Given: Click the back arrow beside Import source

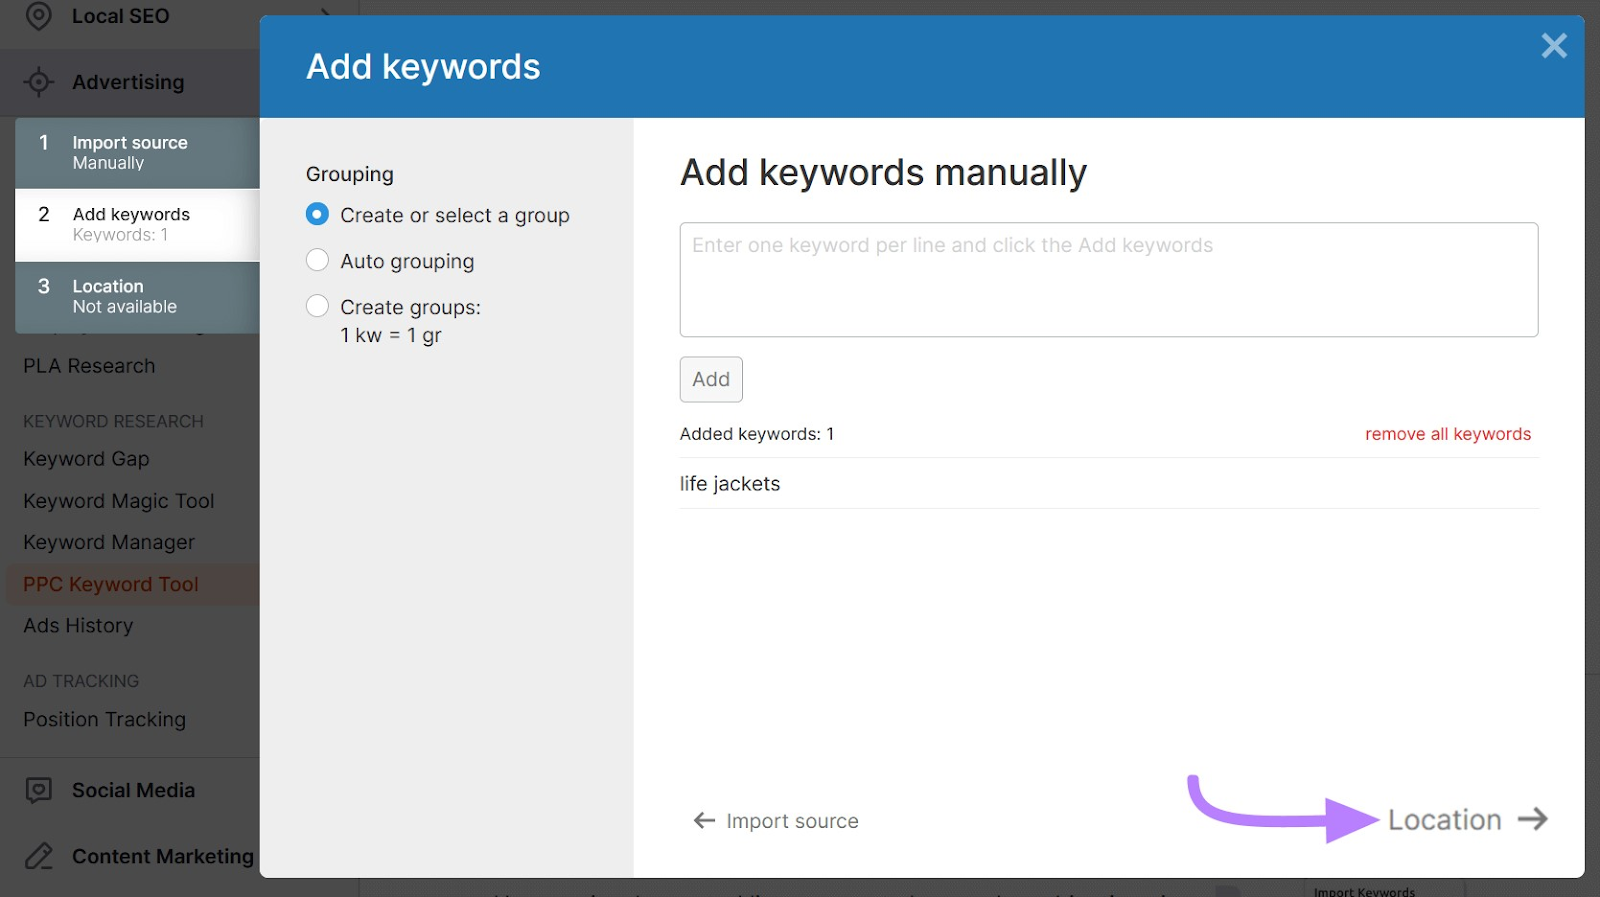Looking at the screenshot, I should pyautogui.click(x=704, y=821).
